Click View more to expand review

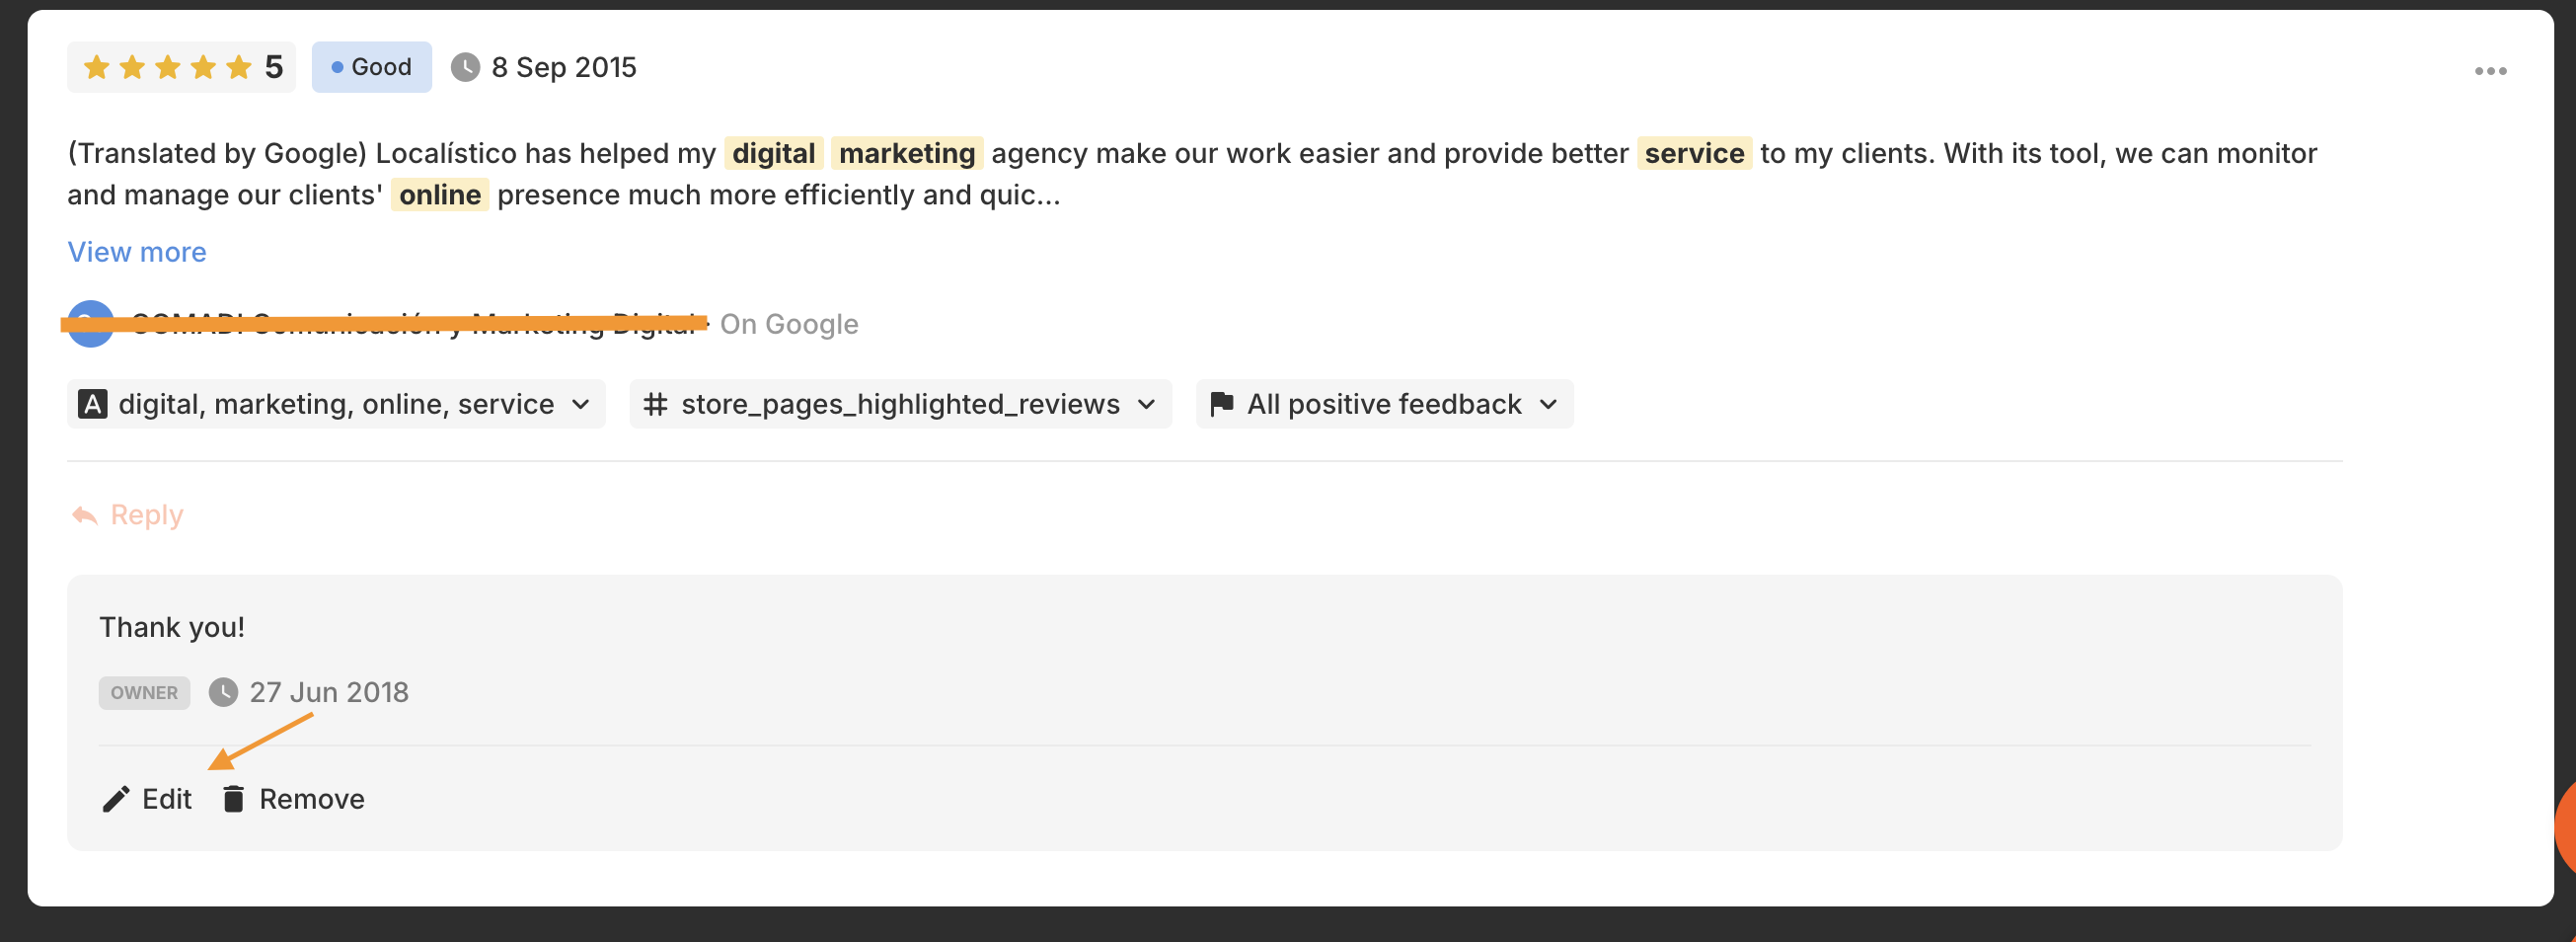tap(137, 252)
